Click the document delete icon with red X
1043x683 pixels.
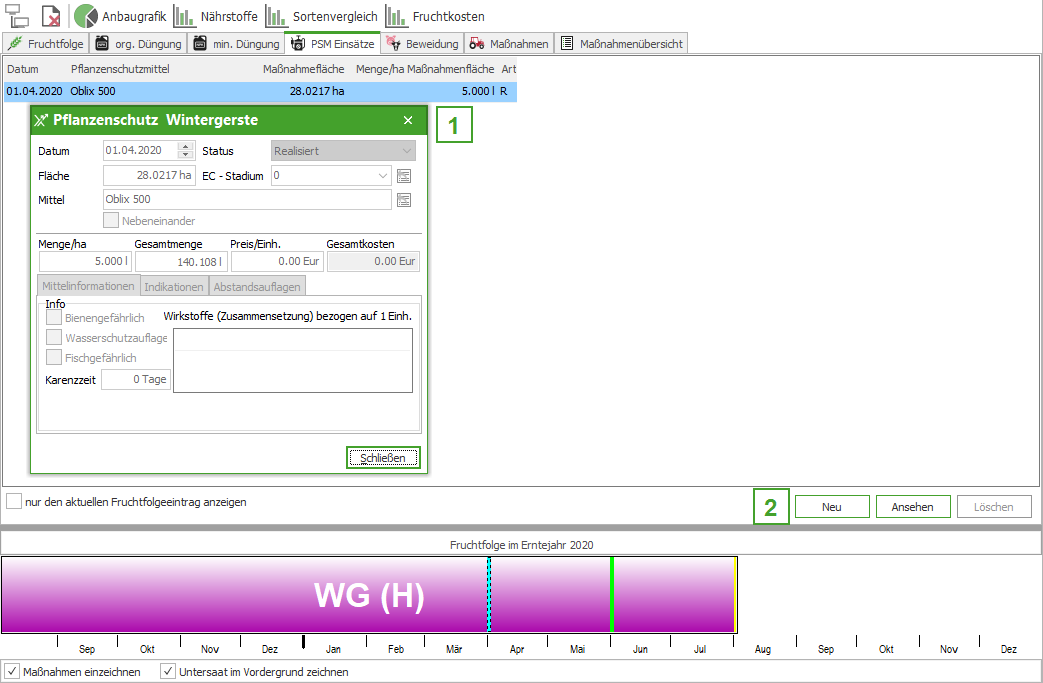tap(51, 16)
